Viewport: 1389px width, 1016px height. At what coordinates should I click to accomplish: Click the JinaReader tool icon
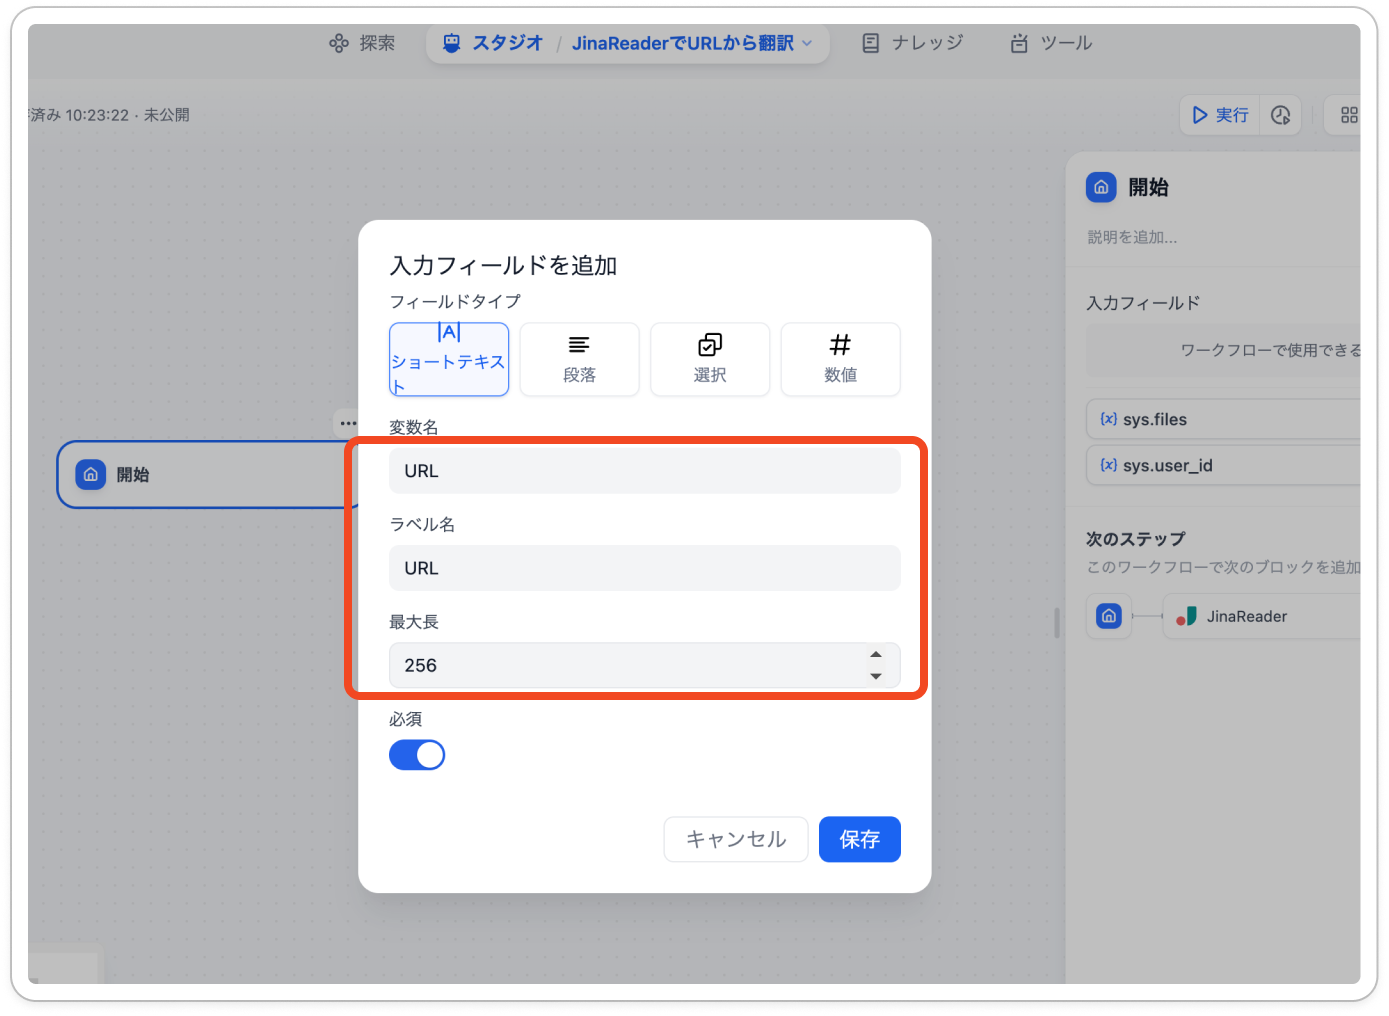point(1187,616)
